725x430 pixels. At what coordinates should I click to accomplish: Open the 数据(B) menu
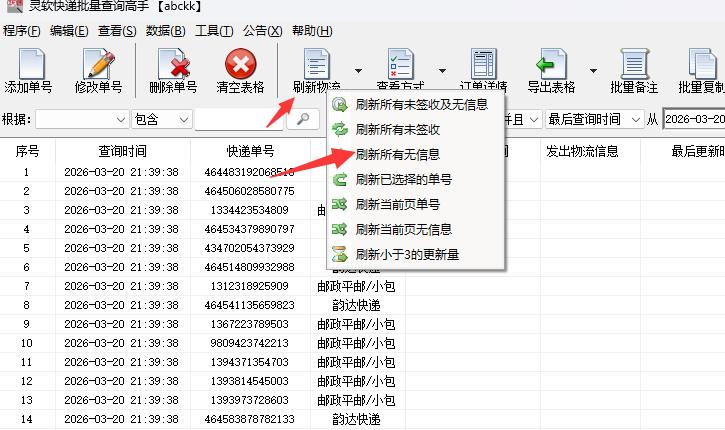(x=165, y=31)
